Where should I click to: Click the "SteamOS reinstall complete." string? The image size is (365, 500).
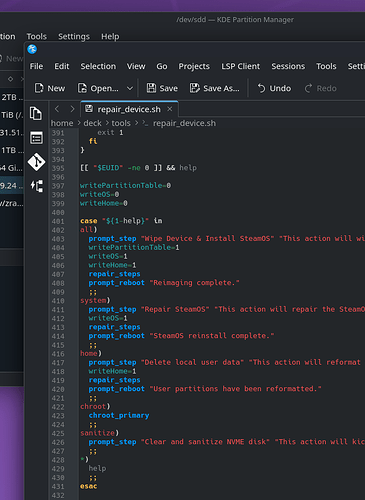212,336
